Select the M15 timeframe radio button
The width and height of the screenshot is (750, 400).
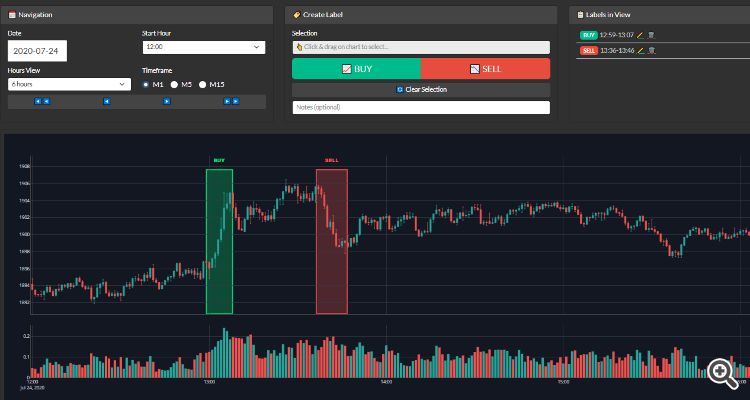coord(203,84)
